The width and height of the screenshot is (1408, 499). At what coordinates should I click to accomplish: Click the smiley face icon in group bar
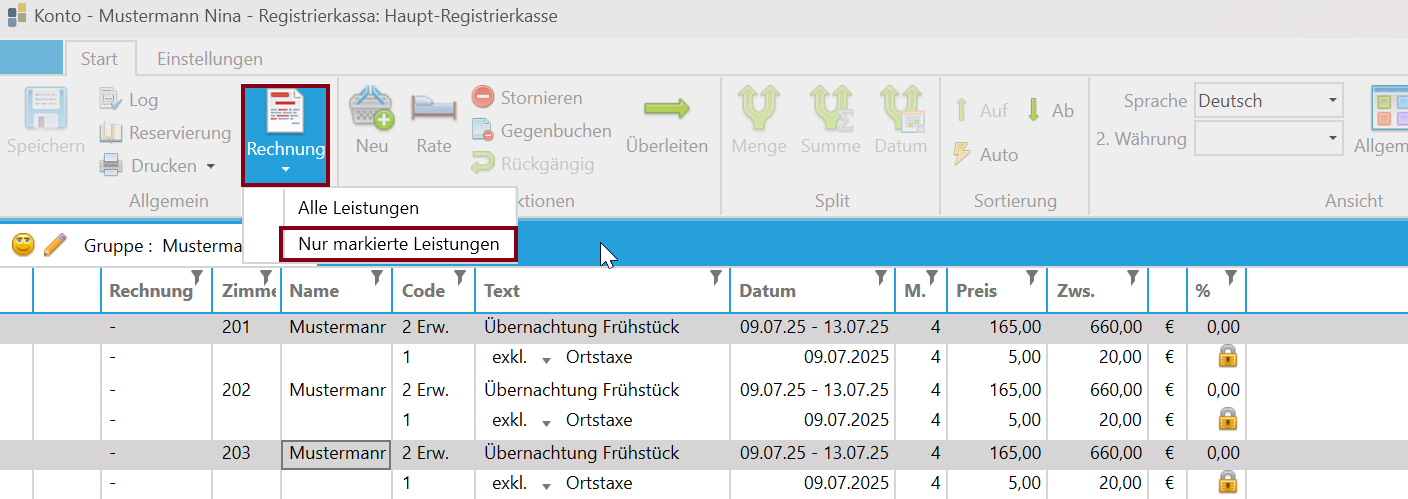[23, 244]
